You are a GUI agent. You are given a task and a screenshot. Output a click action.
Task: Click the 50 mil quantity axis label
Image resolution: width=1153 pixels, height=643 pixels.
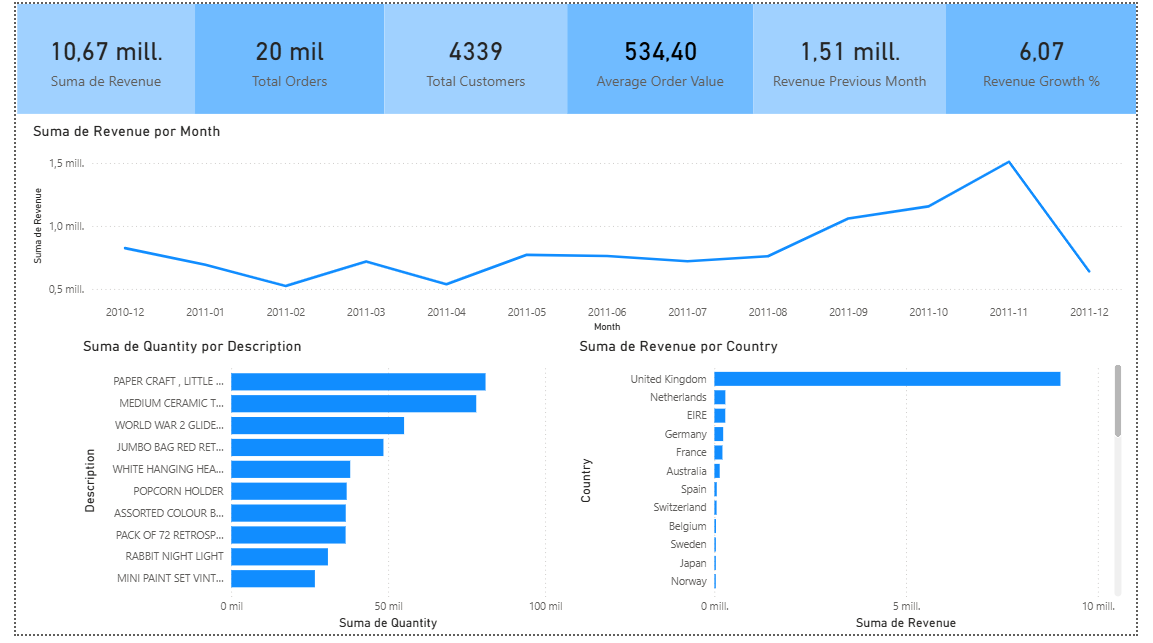coord(388,606)
